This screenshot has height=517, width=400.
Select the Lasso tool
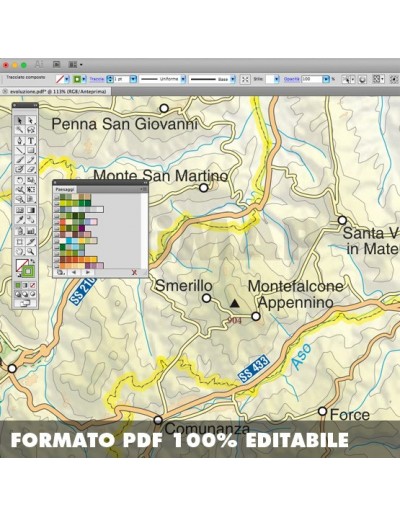(31, 130)
